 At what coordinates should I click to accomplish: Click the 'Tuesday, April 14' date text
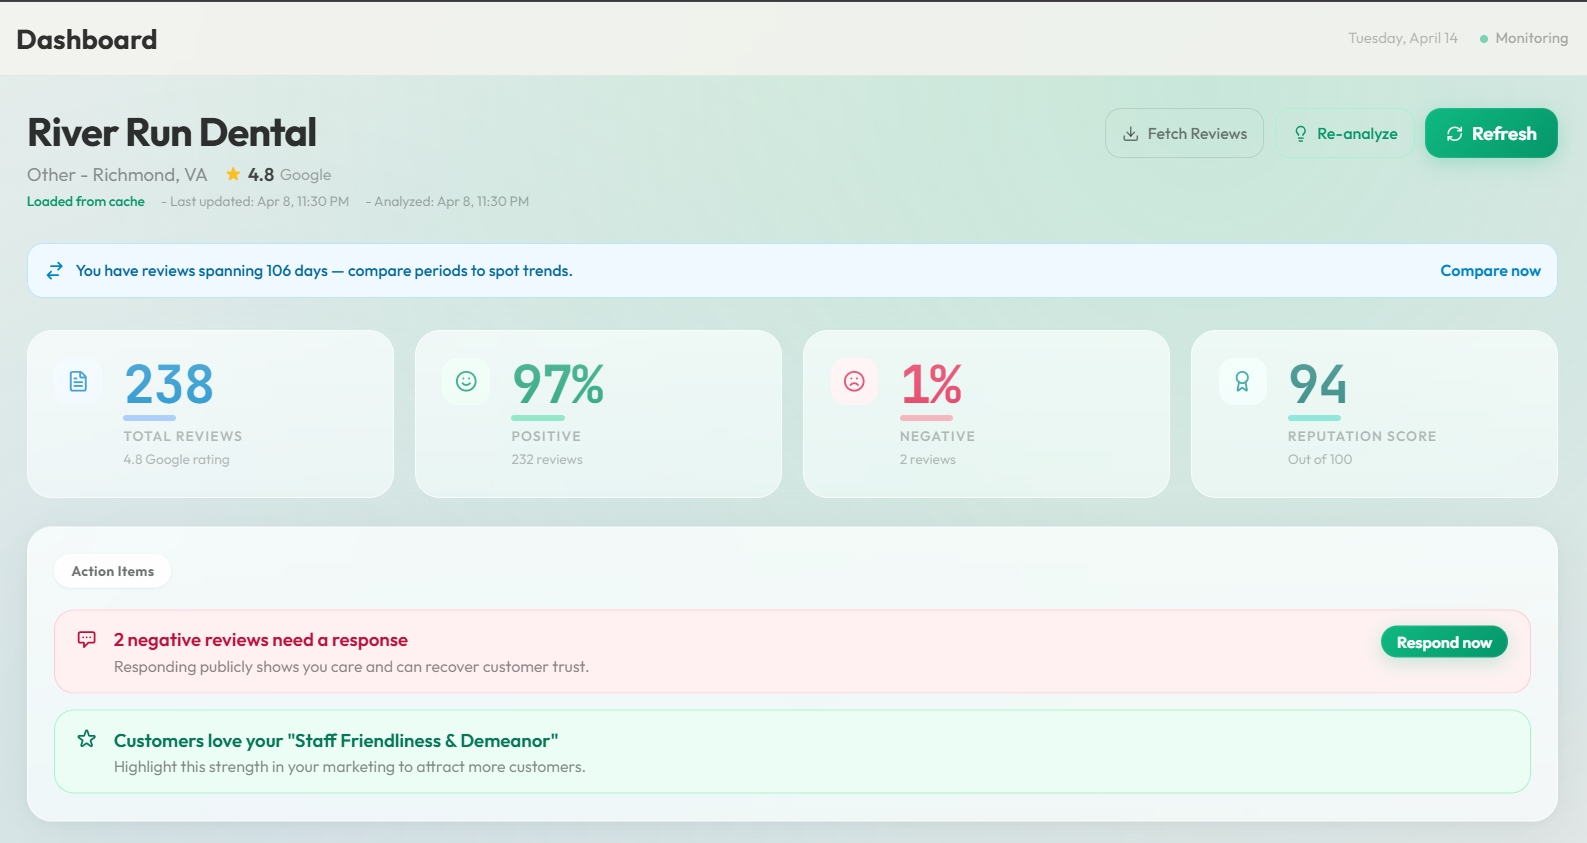[x=1403, y=38]
